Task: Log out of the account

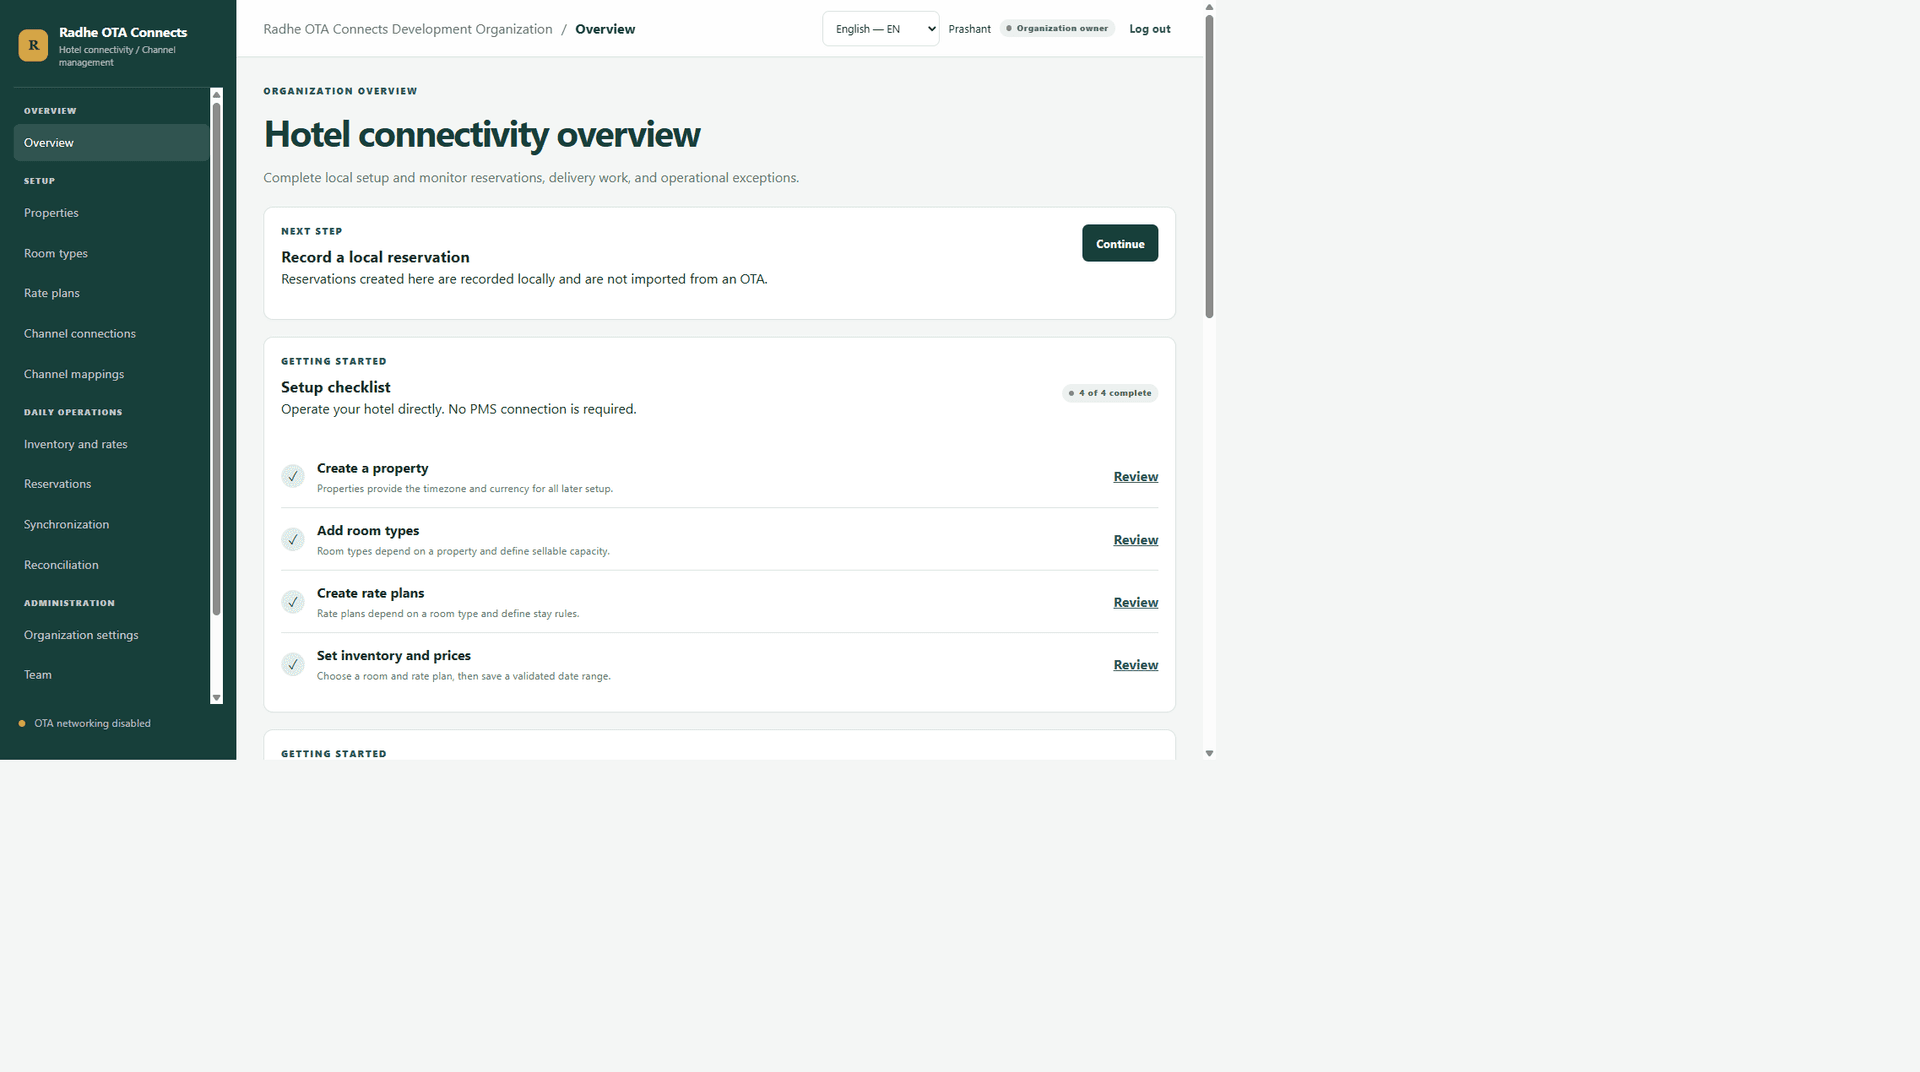Action: 1150,29
